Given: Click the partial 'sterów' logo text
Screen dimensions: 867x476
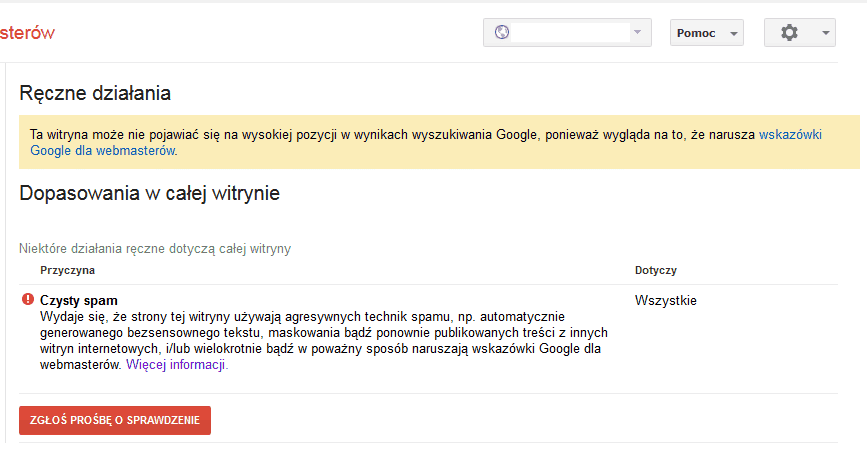Looking at the screenshot, I should (x=27, y=33).
